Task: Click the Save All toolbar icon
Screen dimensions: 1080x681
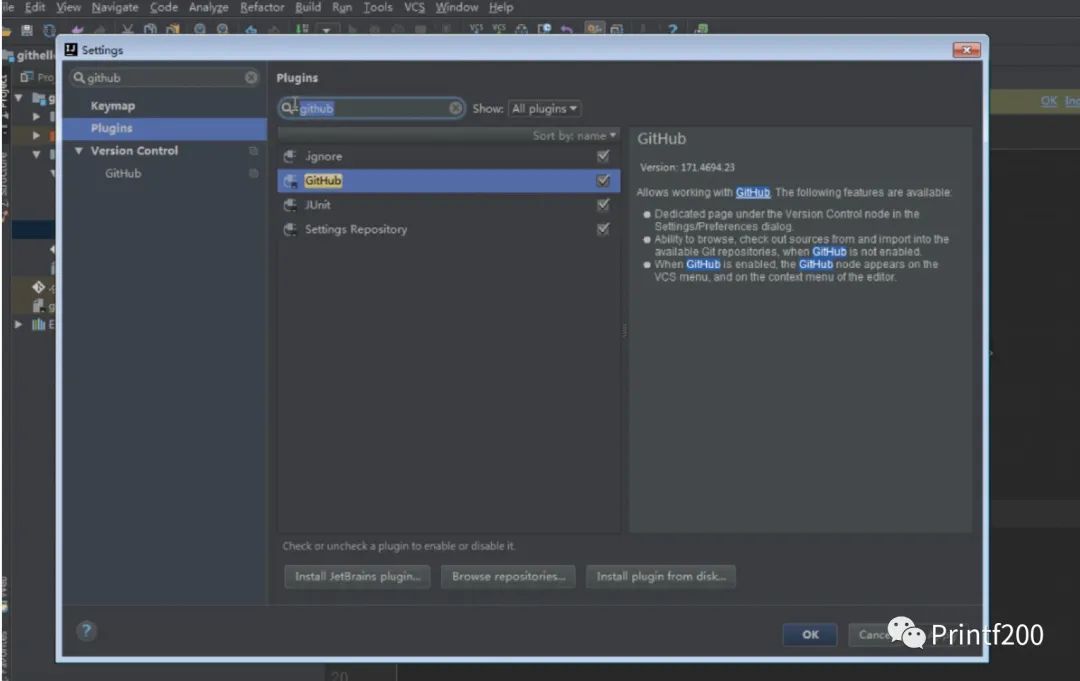Action: 27,30
